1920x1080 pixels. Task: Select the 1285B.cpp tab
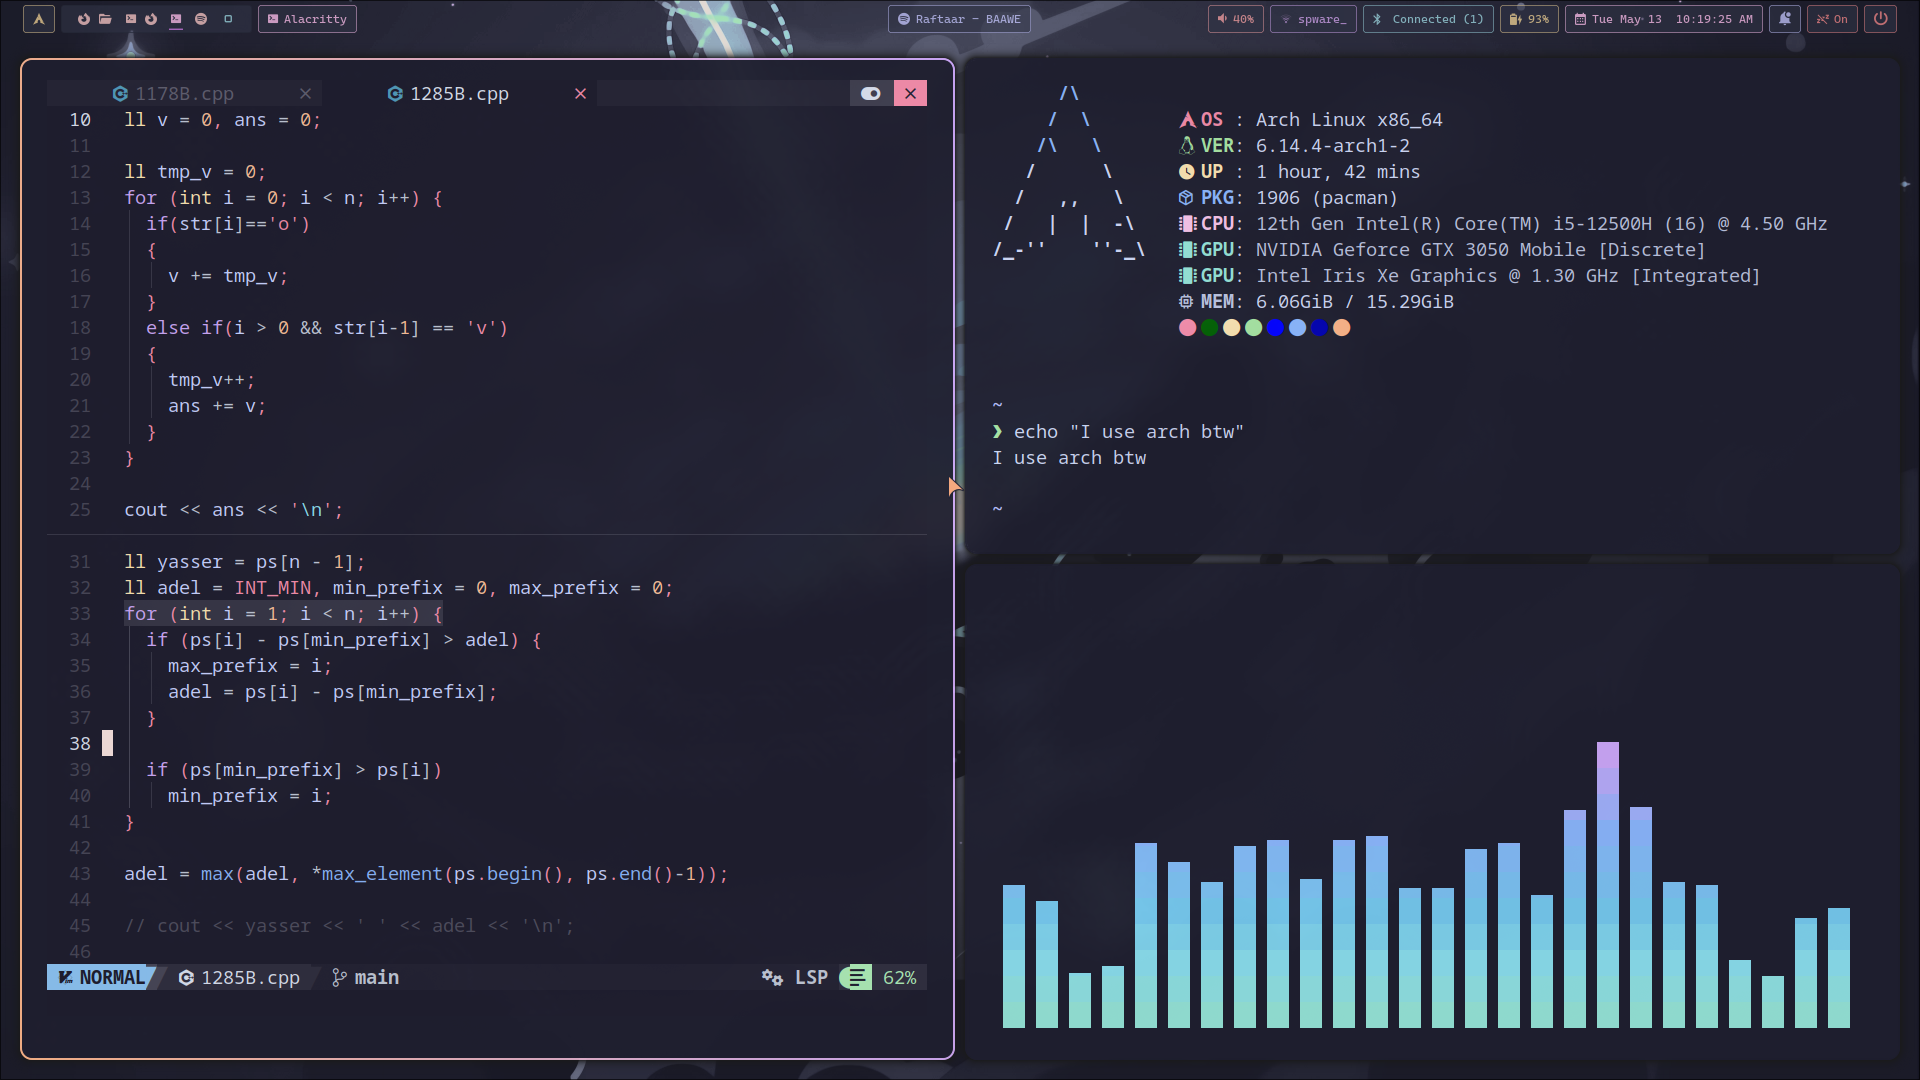[459, 94]
